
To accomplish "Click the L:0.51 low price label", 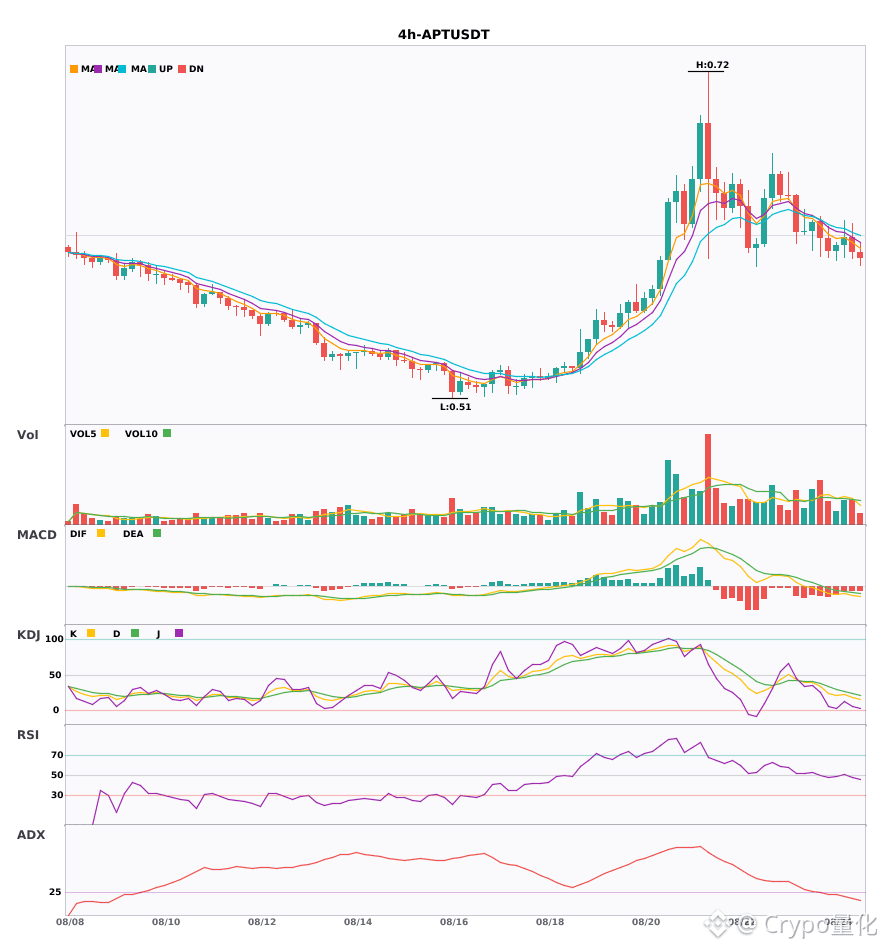I will click(456, 407).
